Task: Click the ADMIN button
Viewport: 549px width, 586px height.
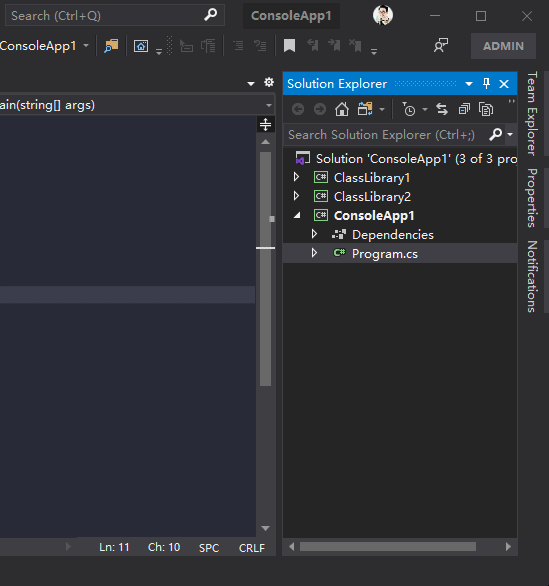Action: [x=503, y=46]
